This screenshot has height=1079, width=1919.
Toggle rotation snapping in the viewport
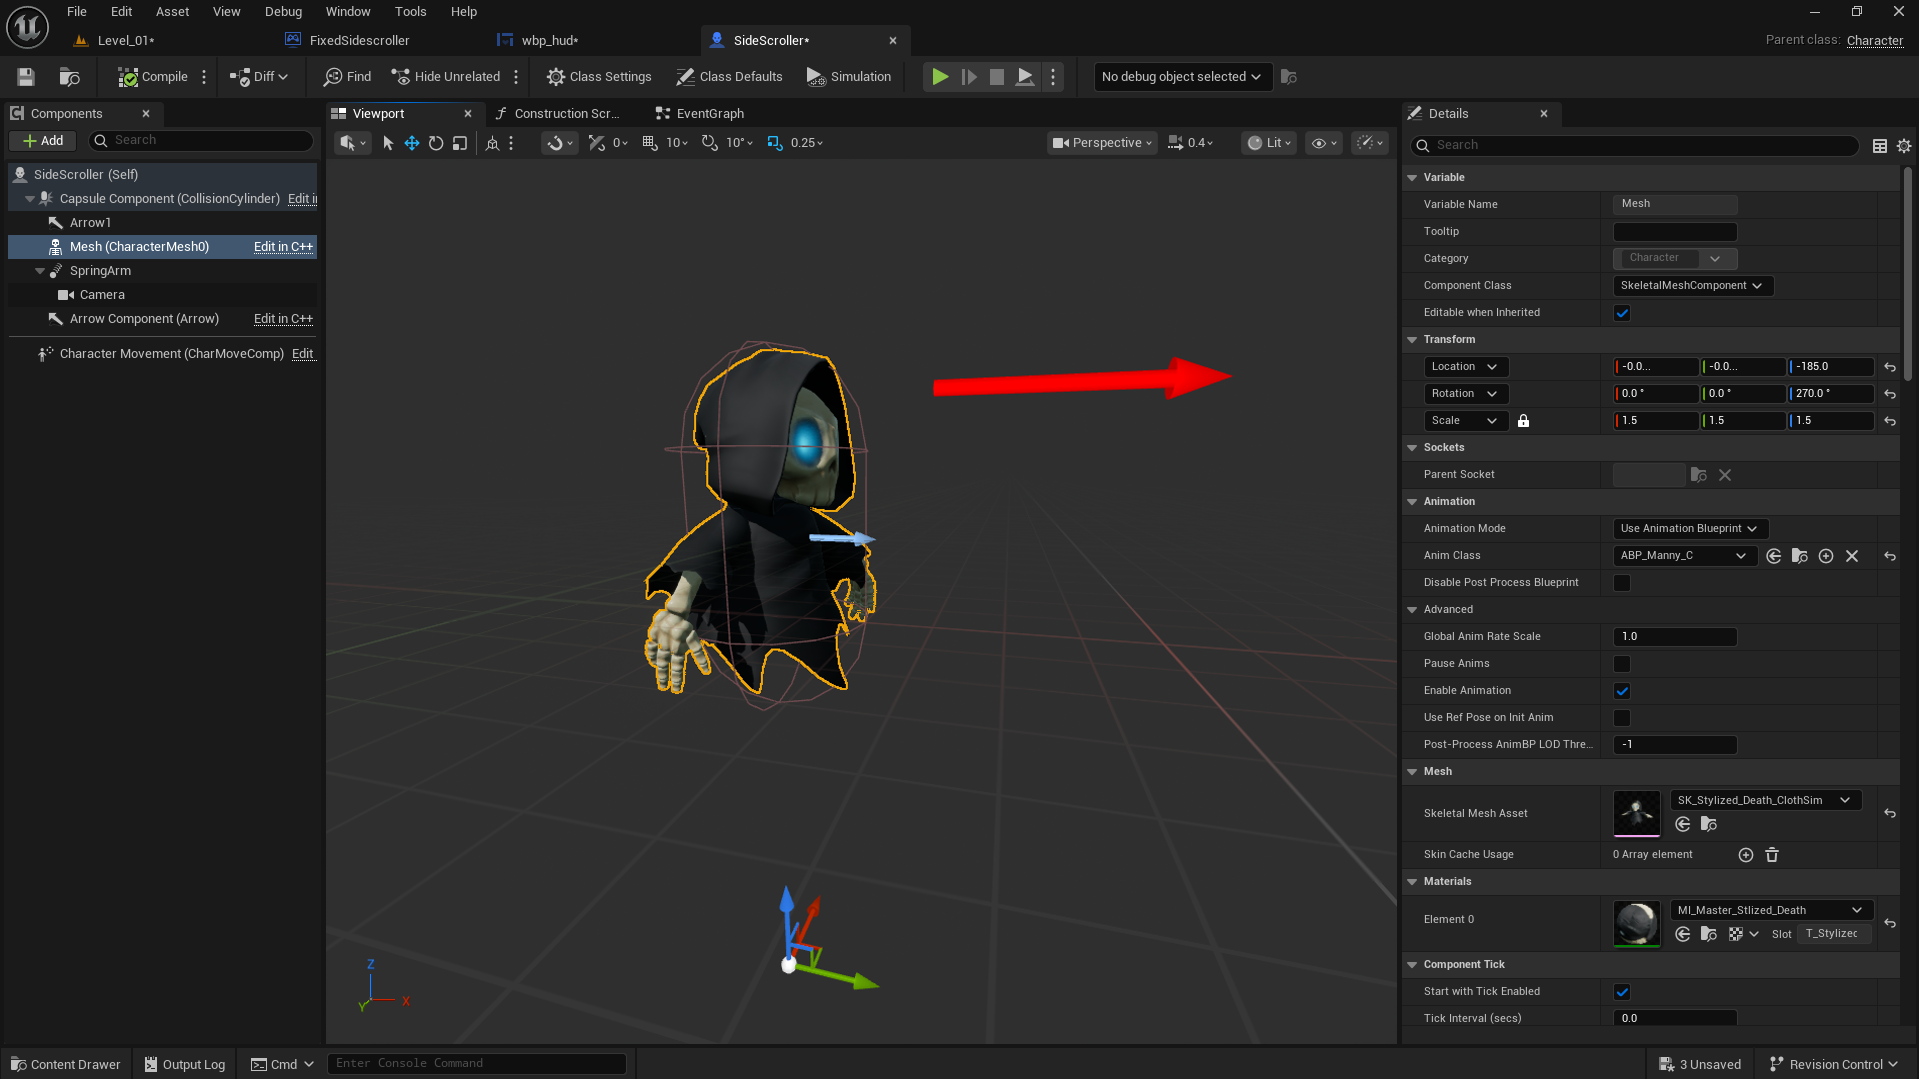(710, 143)
